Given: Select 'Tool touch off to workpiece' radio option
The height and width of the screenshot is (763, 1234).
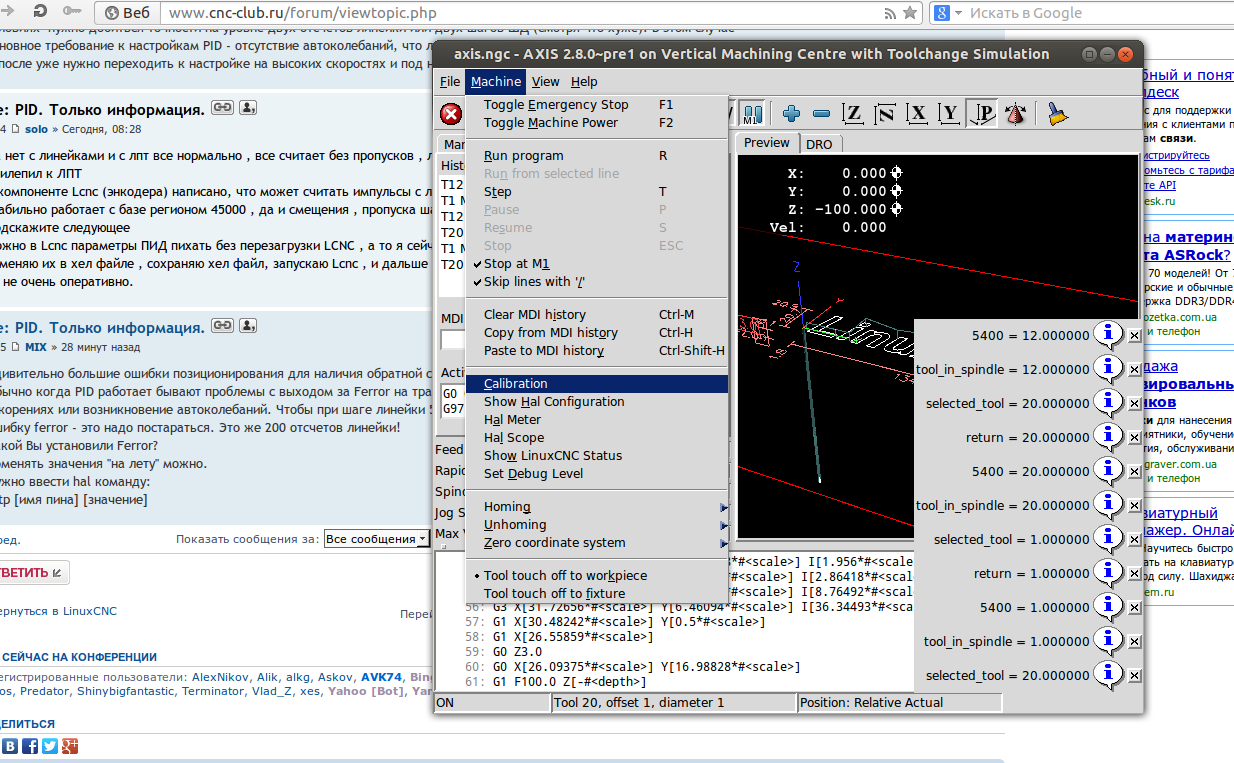Looking at the screenshot, I should (x=564, y=575).
